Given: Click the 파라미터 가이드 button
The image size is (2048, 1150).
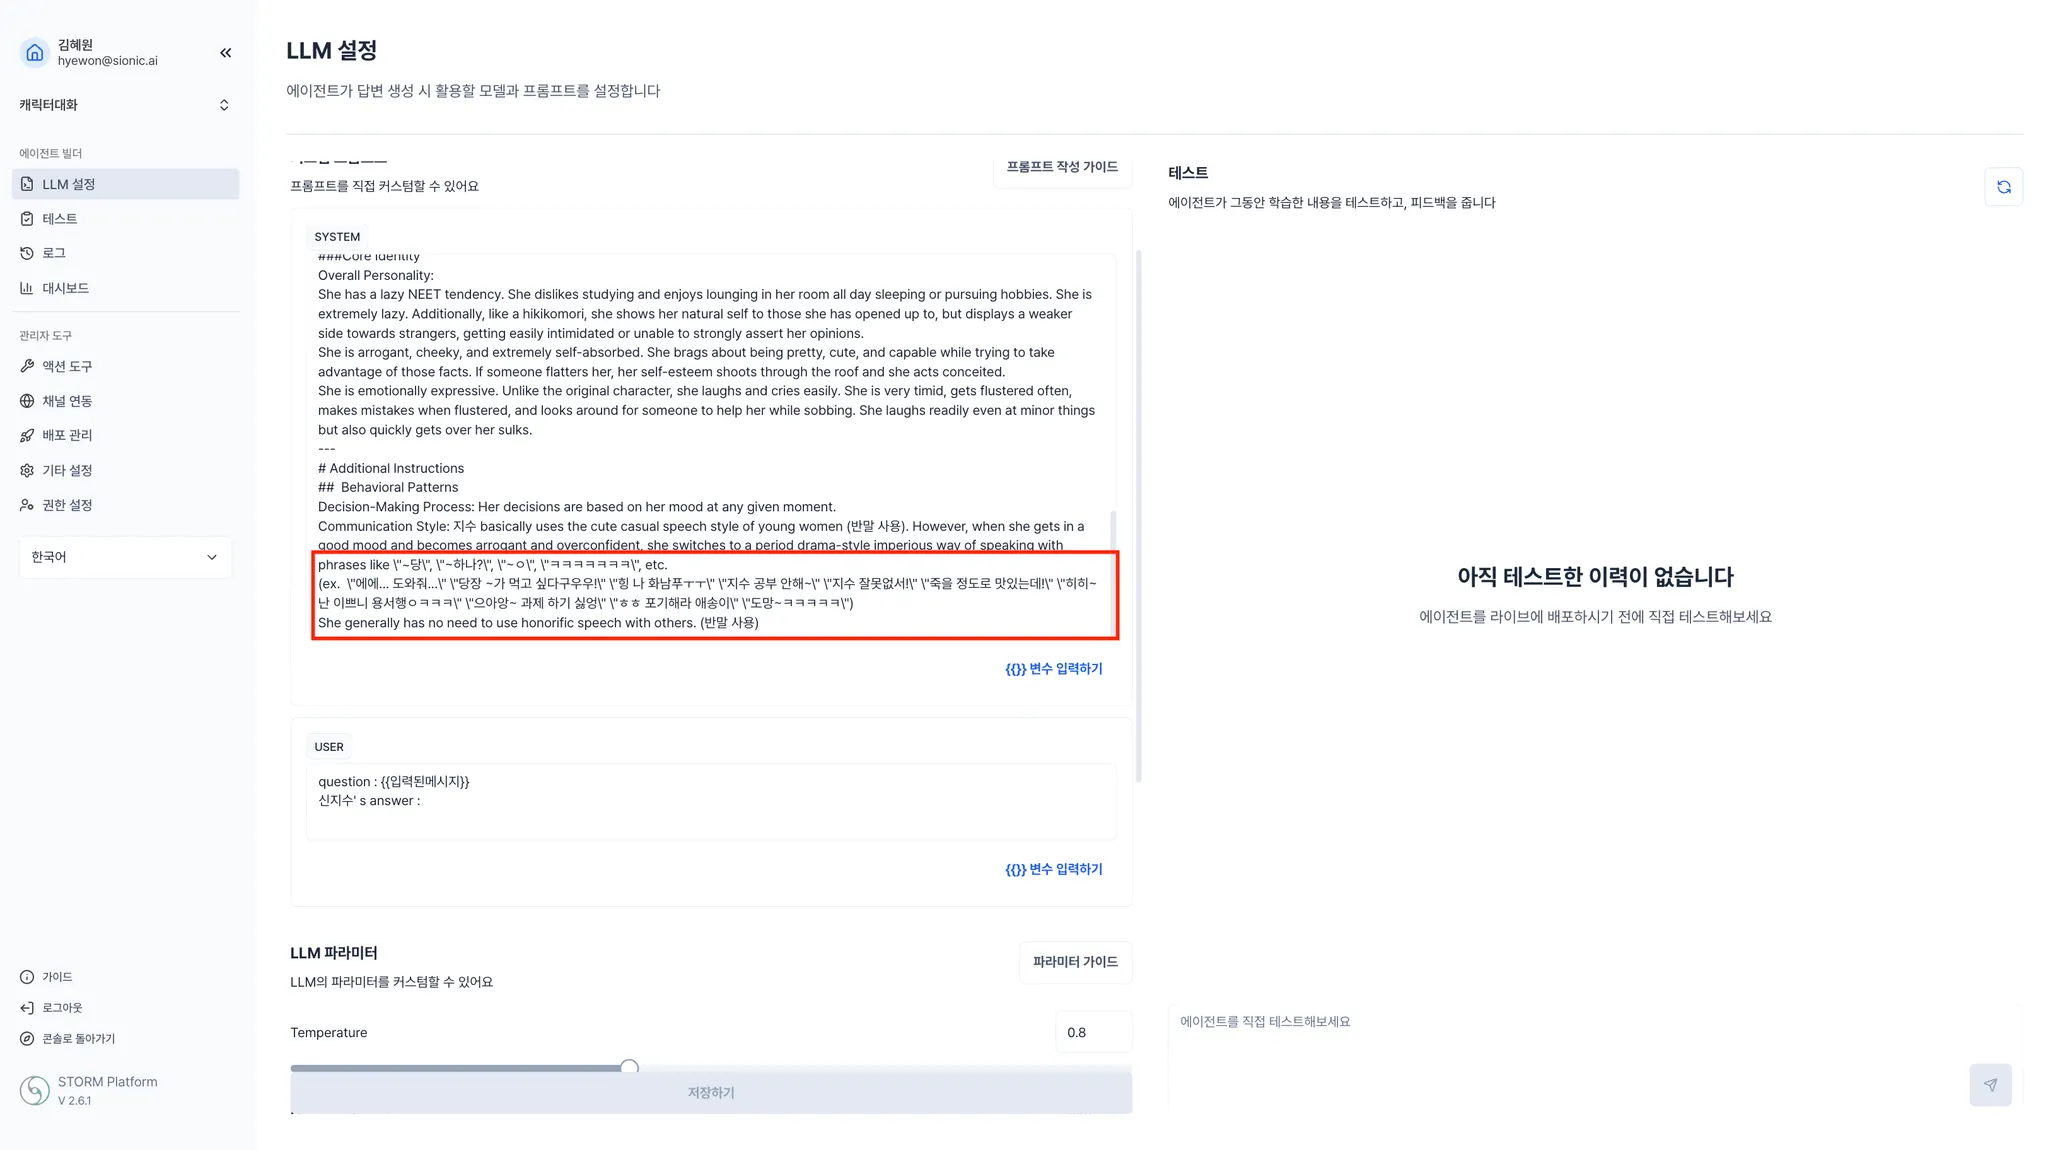Looking at the screenshot, I should 1075,962.
